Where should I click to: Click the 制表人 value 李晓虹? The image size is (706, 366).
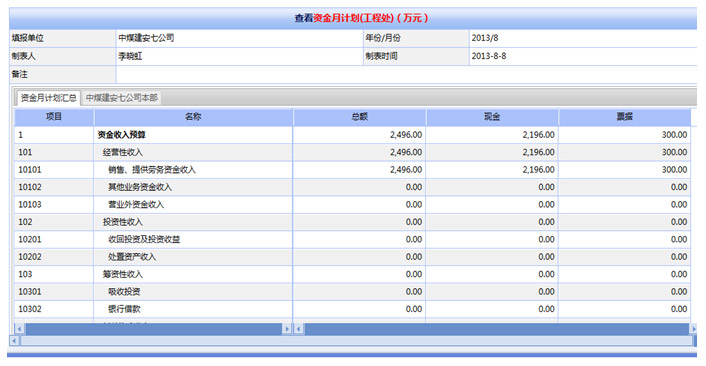pyautogui.click(x=130, y=56)
